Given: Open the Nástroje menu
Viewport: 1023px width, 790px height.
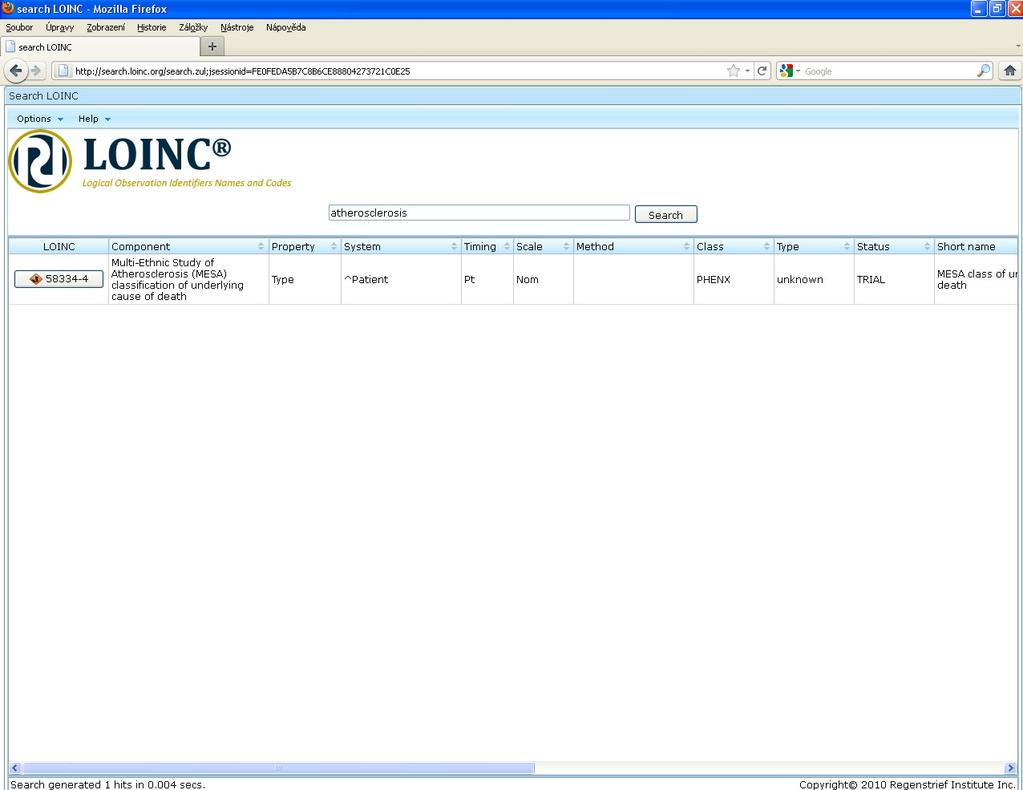Looking at the screenshot, I should (x=237, y=27).
